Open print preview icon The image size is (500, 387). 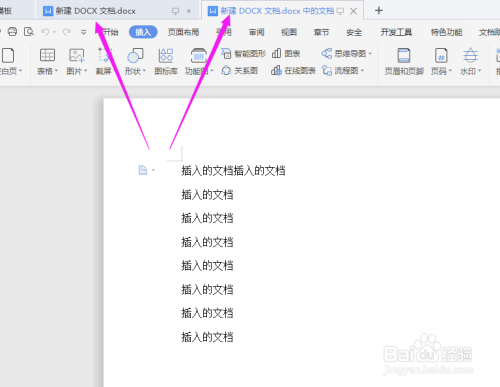(29, 32)
